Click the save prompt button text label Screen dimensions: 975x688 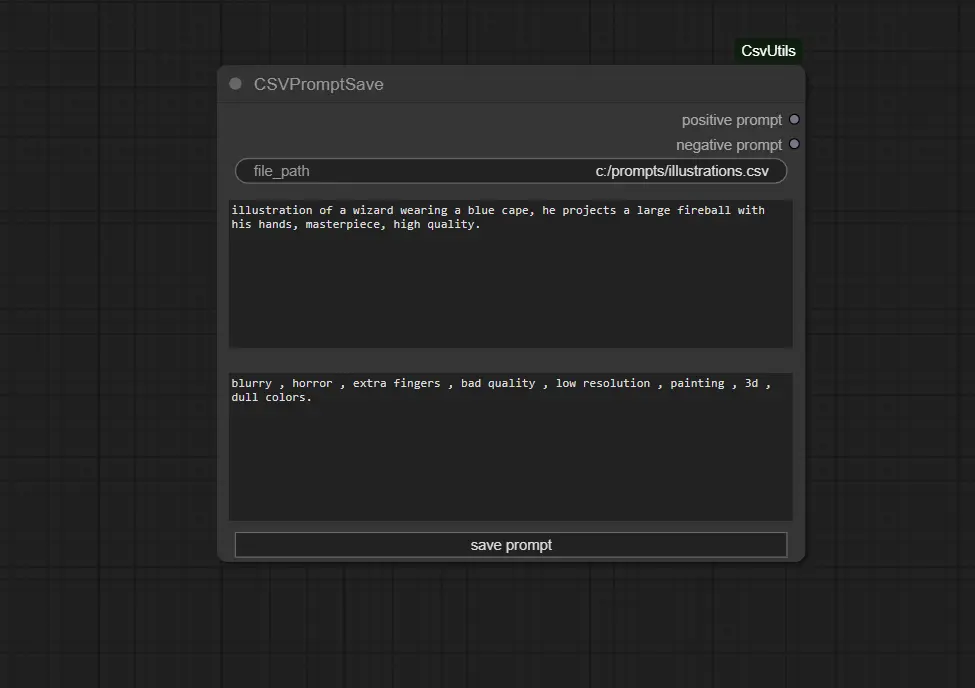click(x=511, y=544)
